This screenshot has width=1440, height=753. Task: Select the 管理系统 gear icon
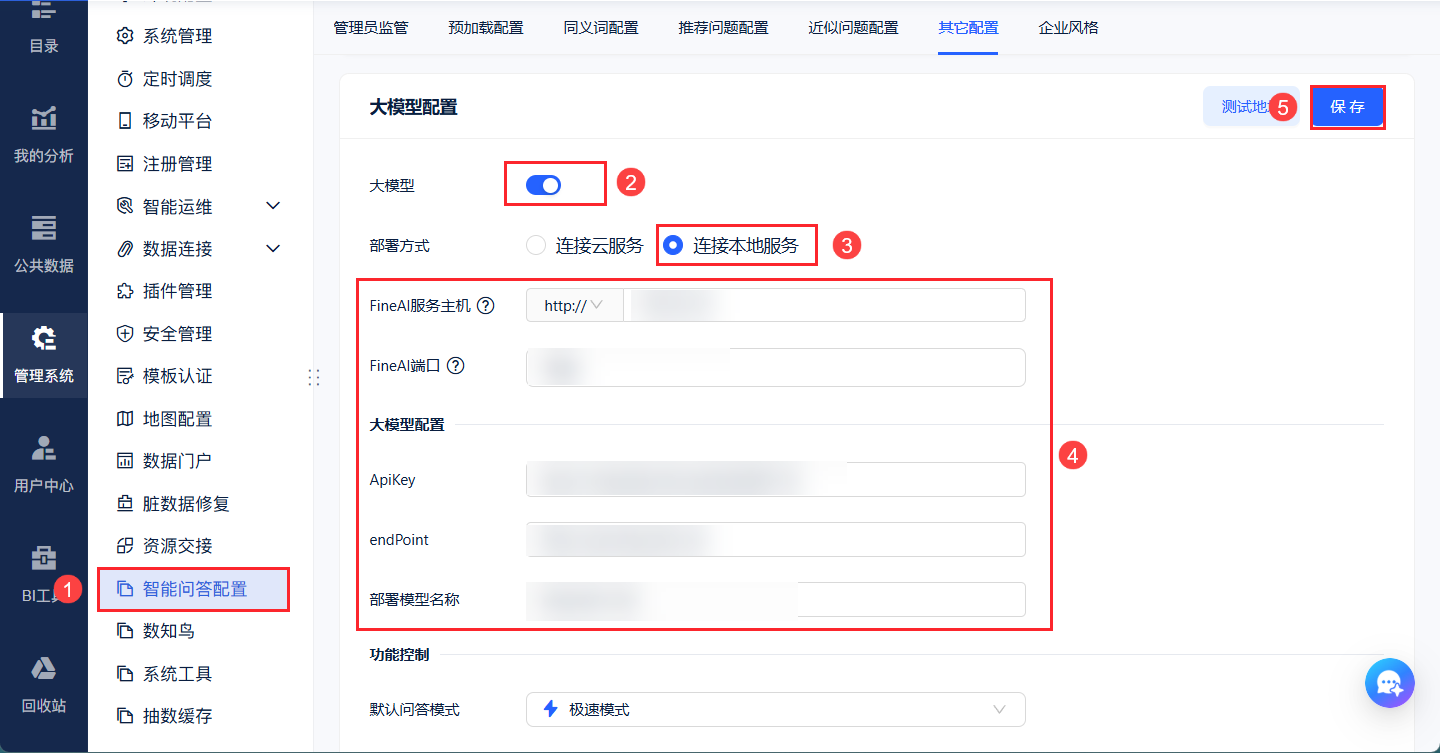[x=44, y=338]
